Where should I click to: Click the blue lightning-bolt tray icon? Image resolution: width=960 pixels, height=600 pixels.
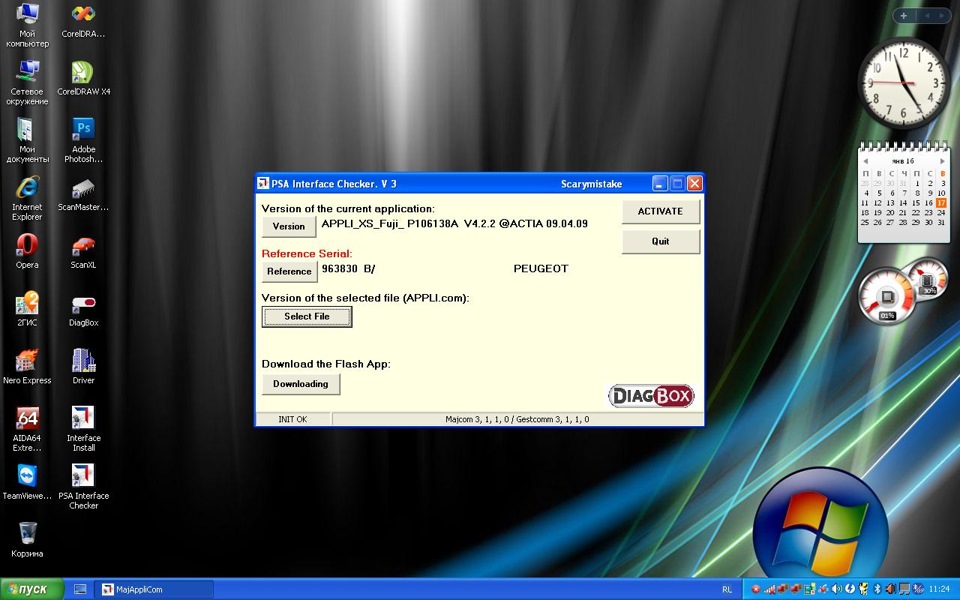click(850, 589)
